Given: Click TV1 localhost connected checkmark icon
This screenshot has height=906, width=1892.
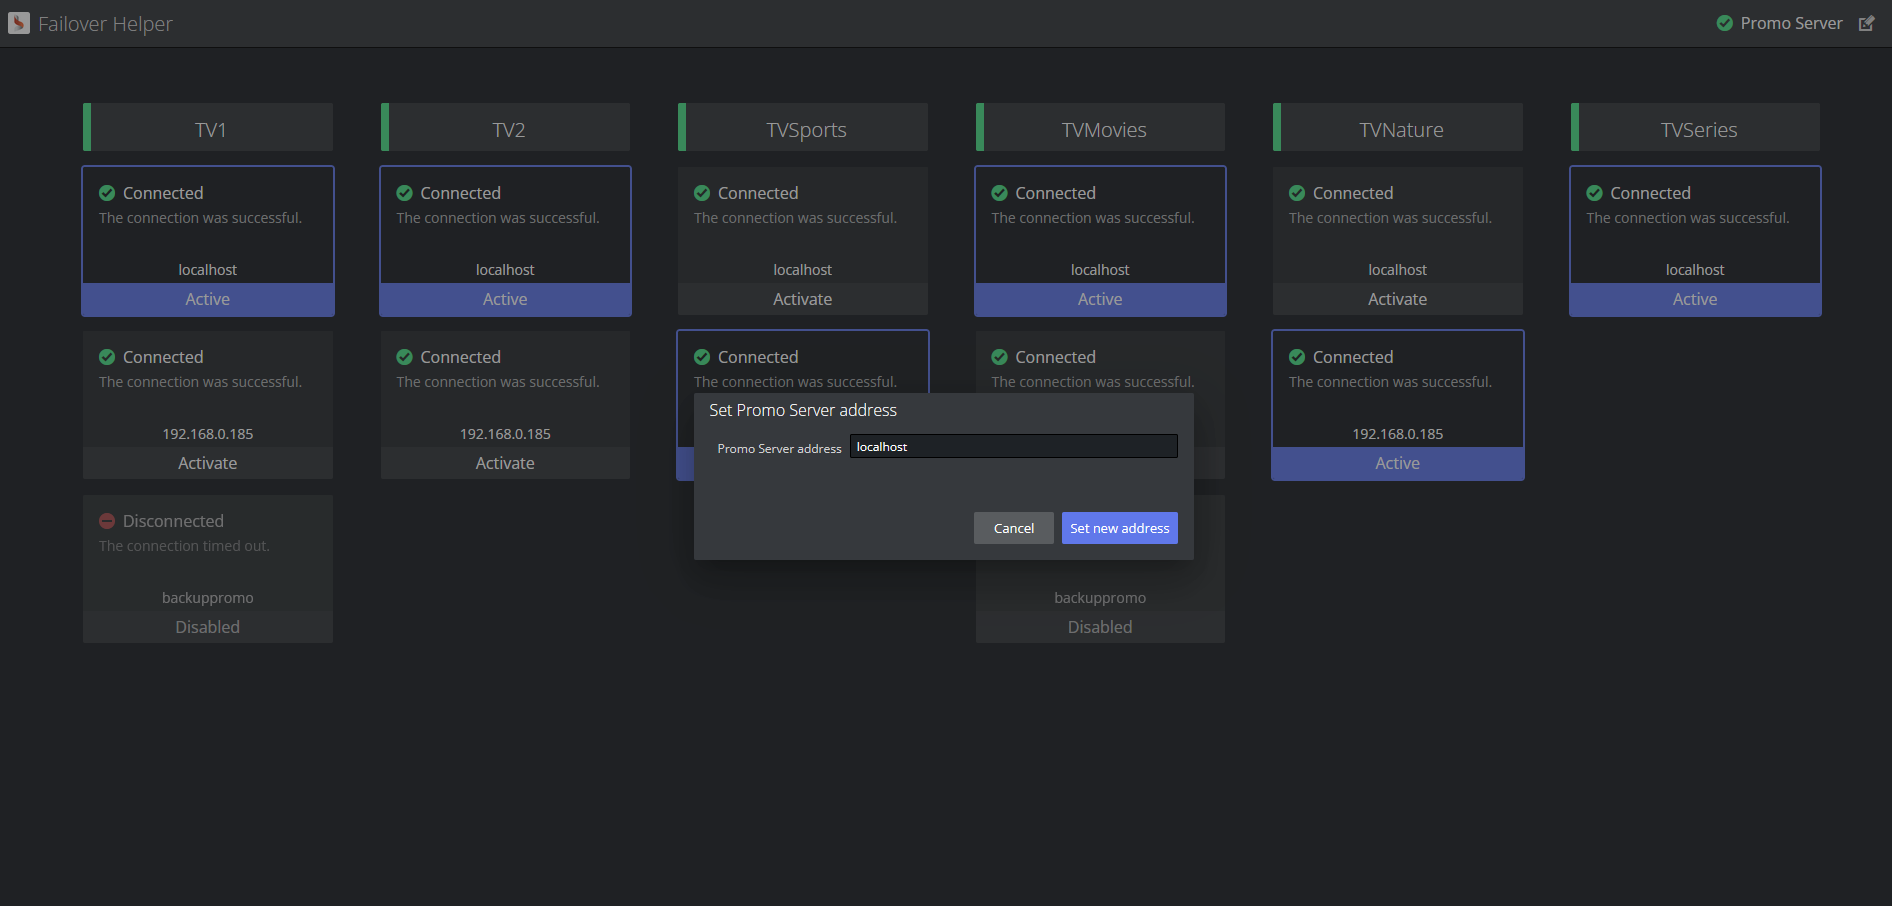Looking at the screenshot, I should click(x=107, y=193).
